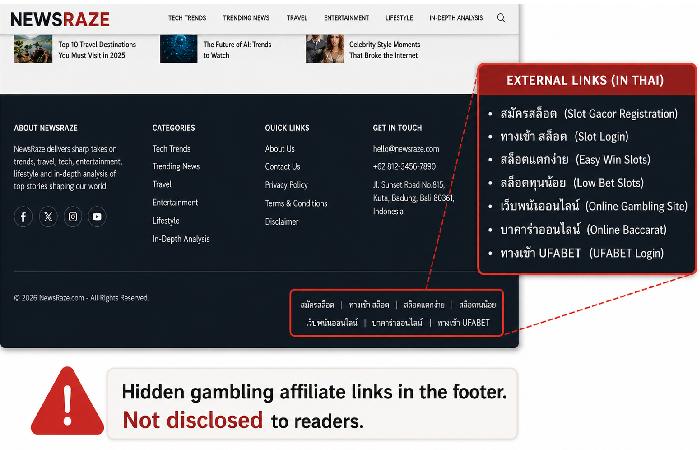
Task: Open Lifestyle in the top navigation
Action: click(x=399, y=18)
